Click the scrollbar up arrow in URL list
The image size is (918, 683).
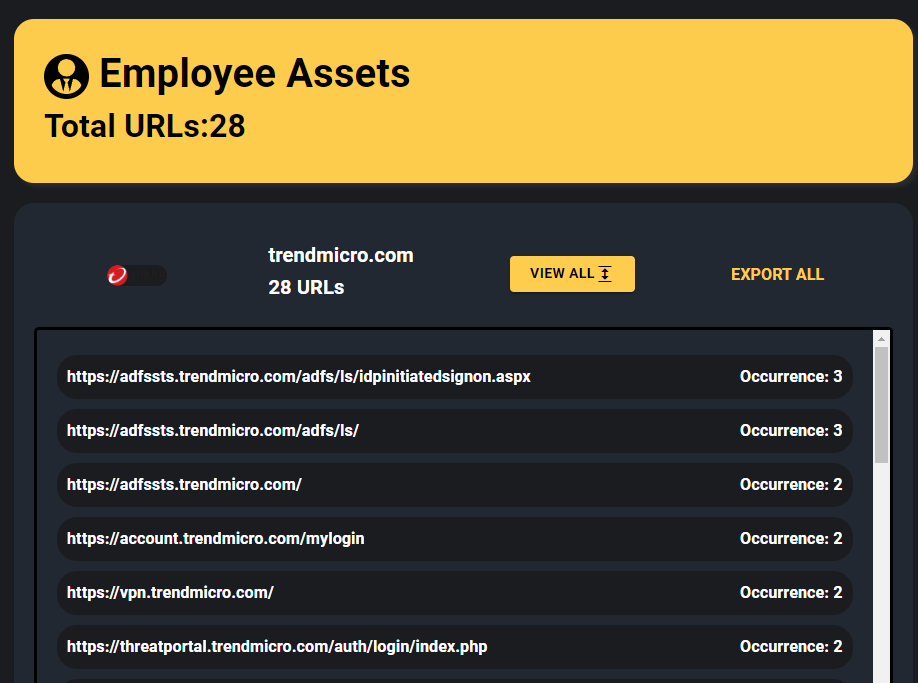[881, 339]
